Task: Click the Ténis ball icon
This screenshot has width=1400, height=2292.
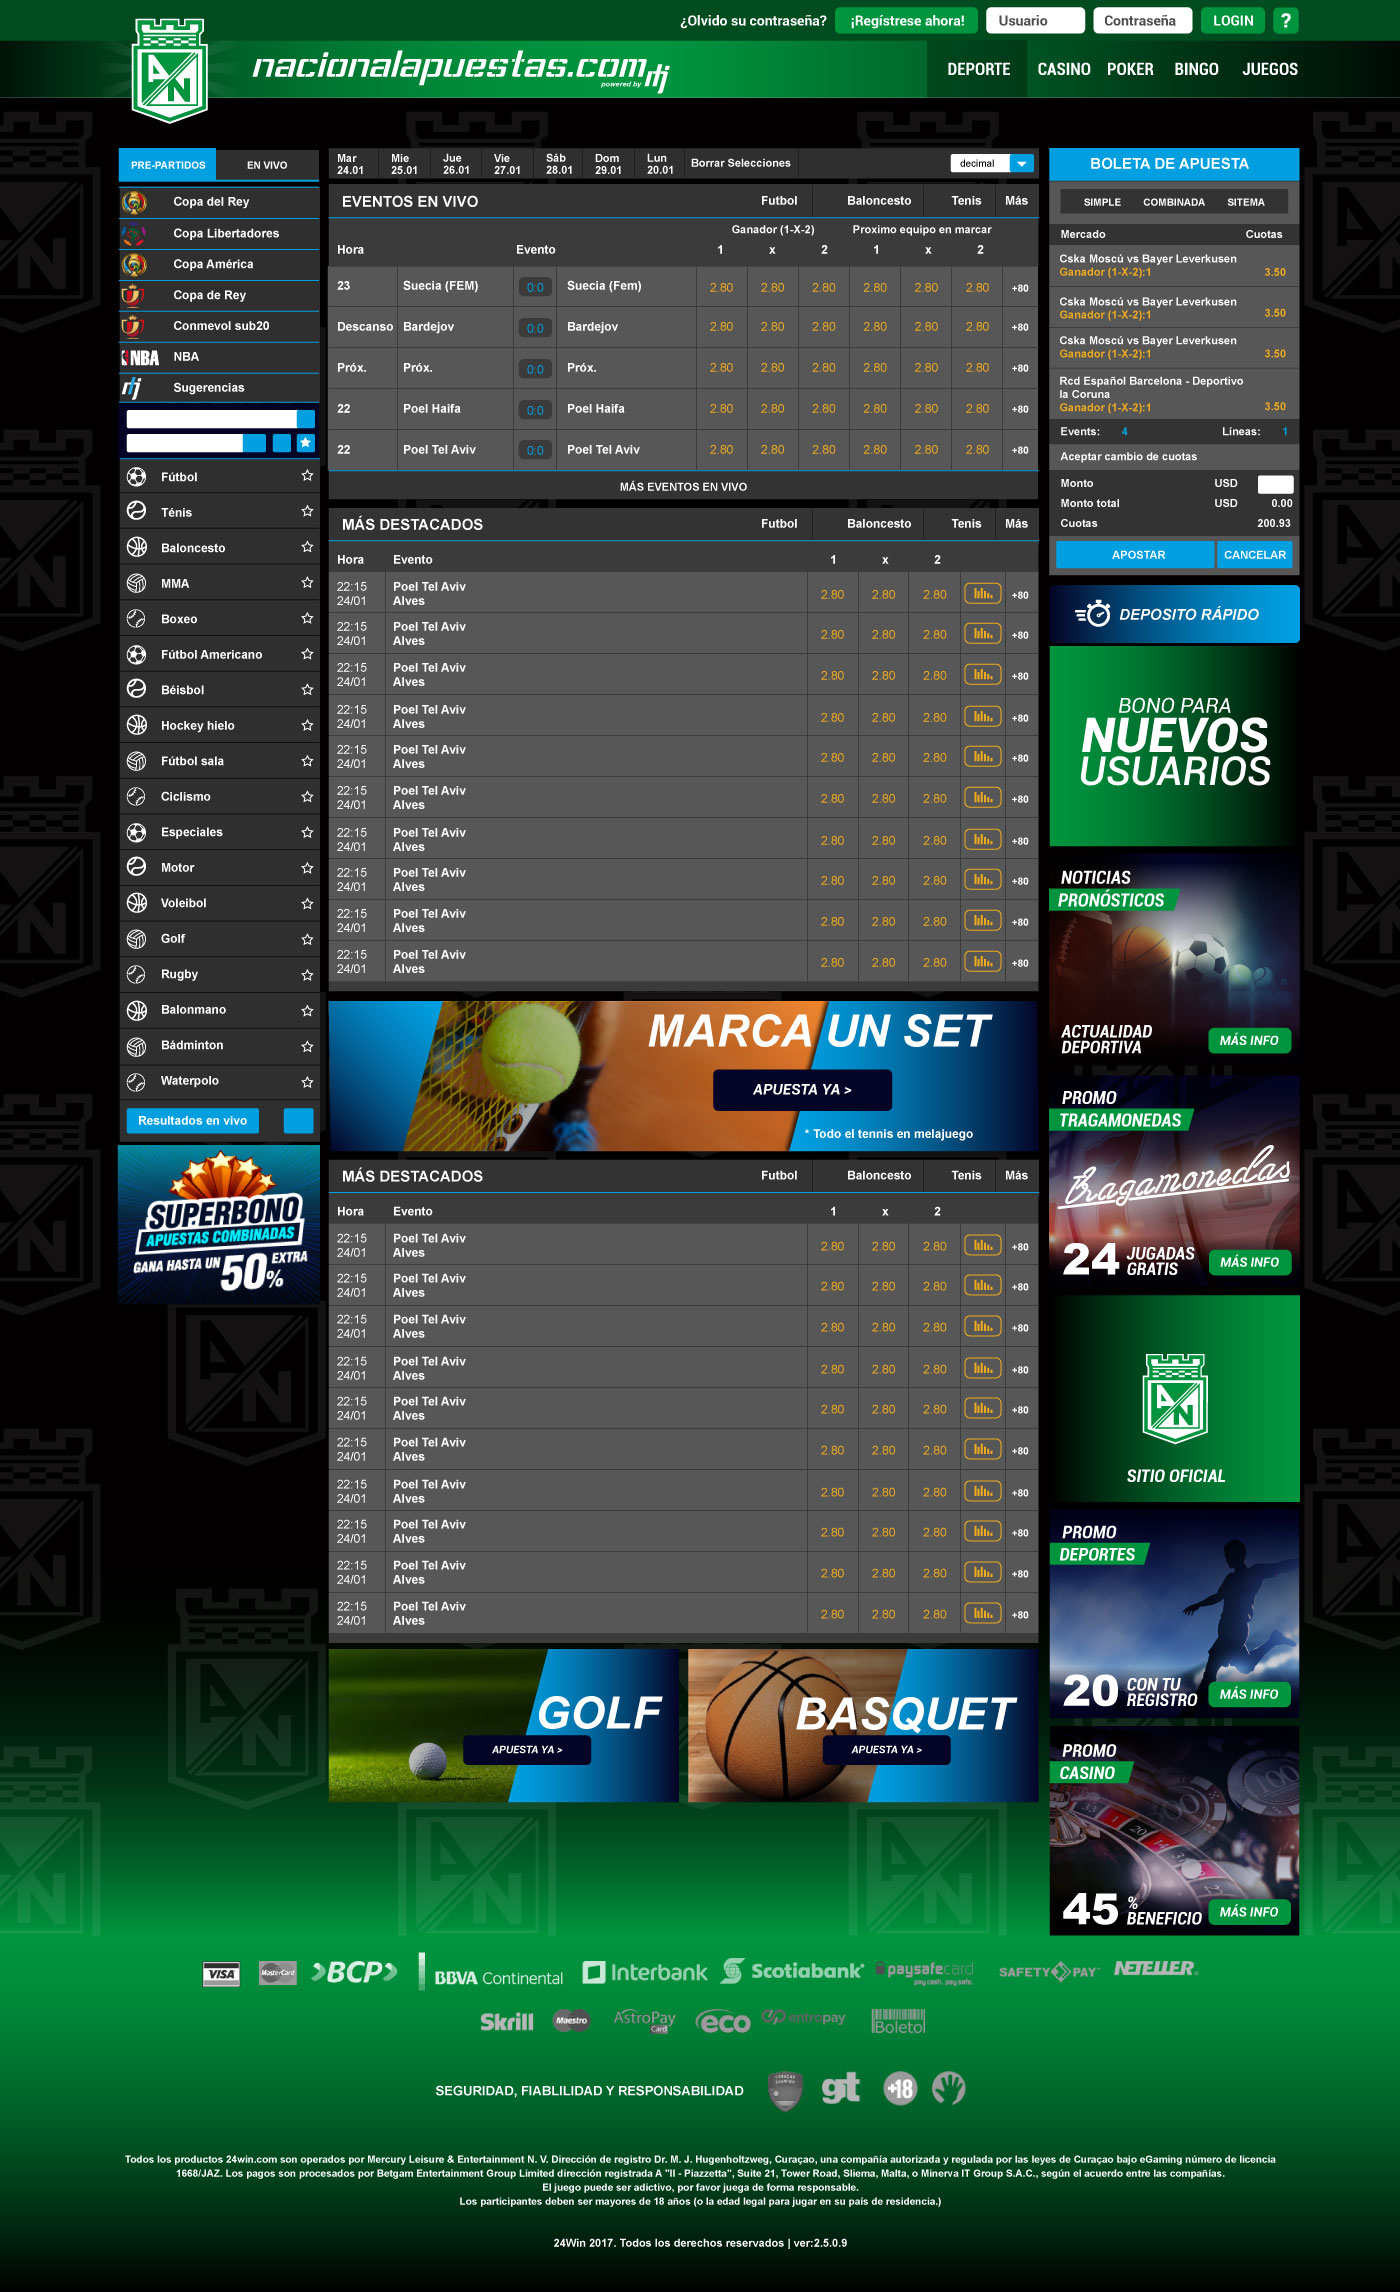Action: click(x=137, y=512)
